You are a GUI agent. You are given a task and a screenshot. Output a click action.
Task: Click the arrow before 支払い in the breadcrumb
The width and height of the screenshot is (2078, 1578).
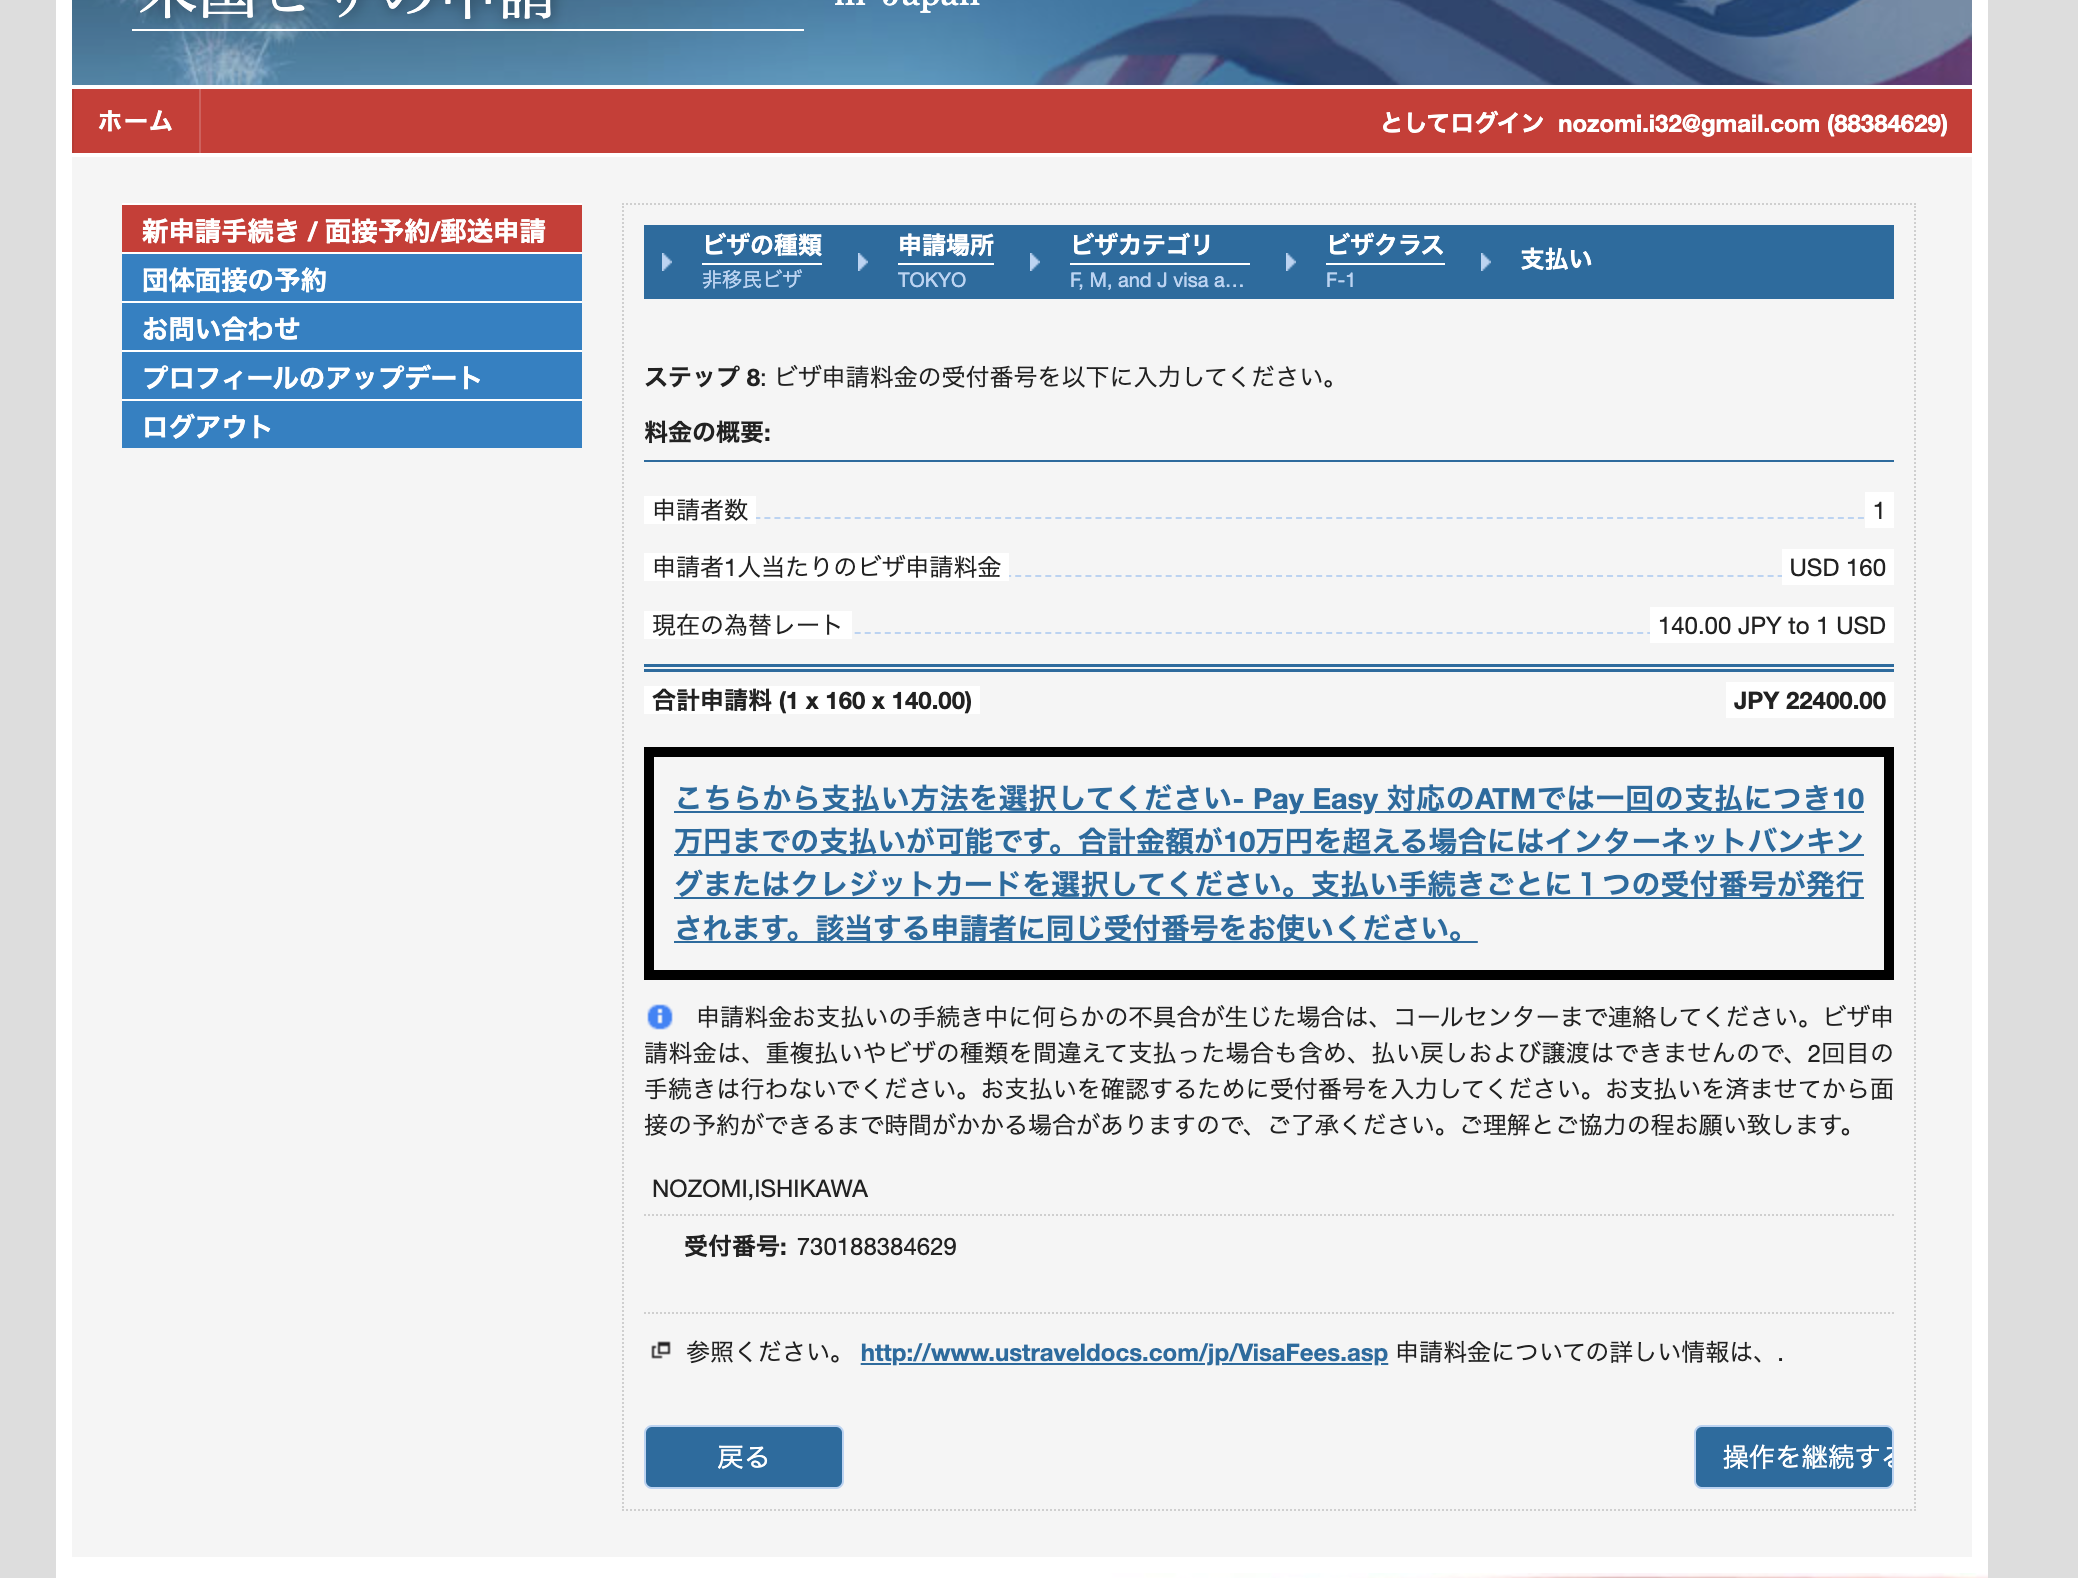[1486, 262]
